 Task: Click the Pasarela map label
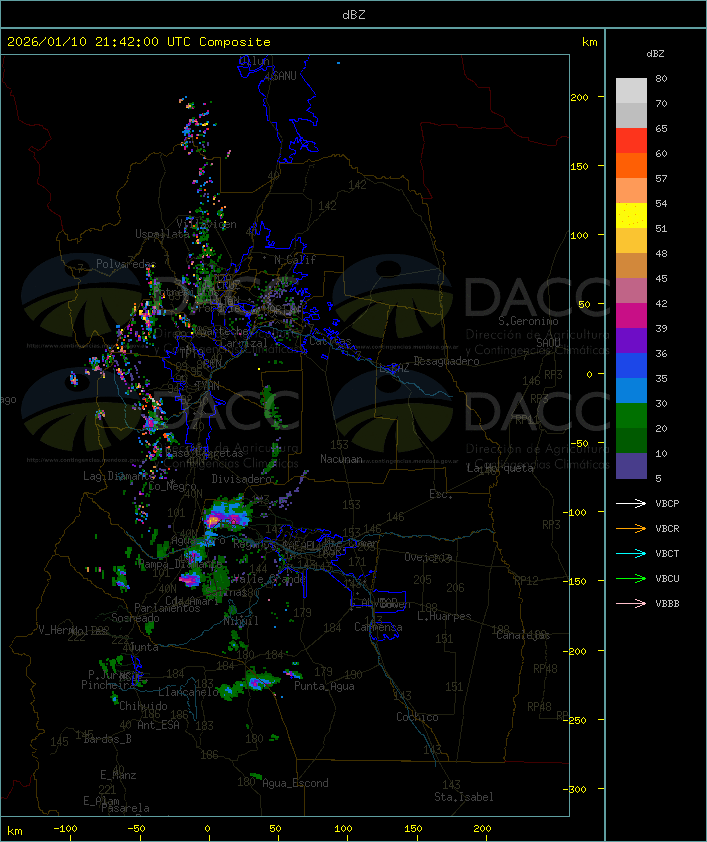125,808
